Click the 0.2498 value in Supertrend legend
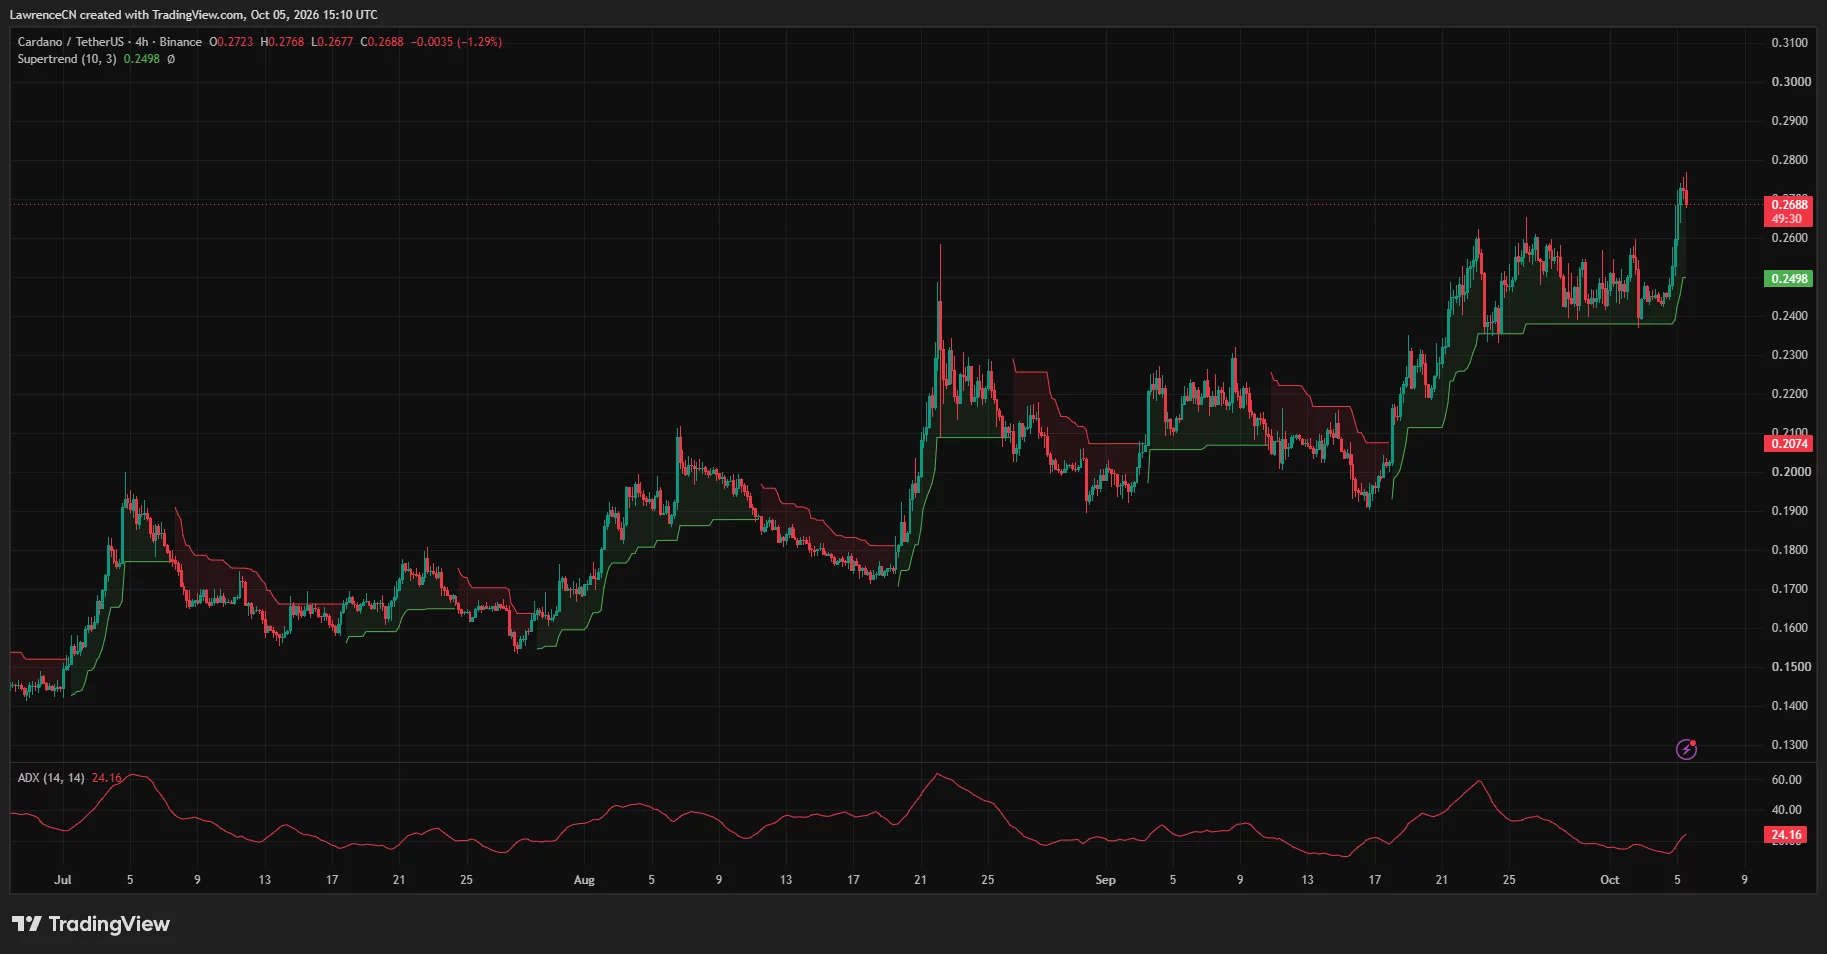Viewport: 1827px width, 954px height. (142, 59)
